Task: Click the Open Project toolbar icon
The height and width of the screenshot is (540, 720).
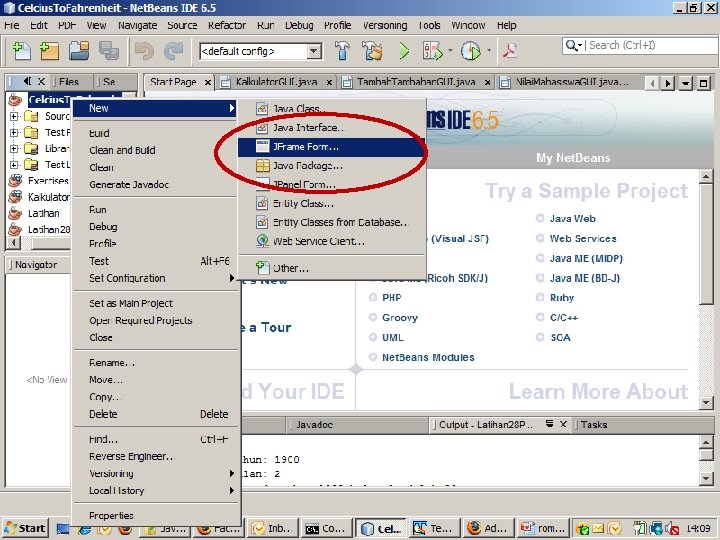Action: click(79, 51)
